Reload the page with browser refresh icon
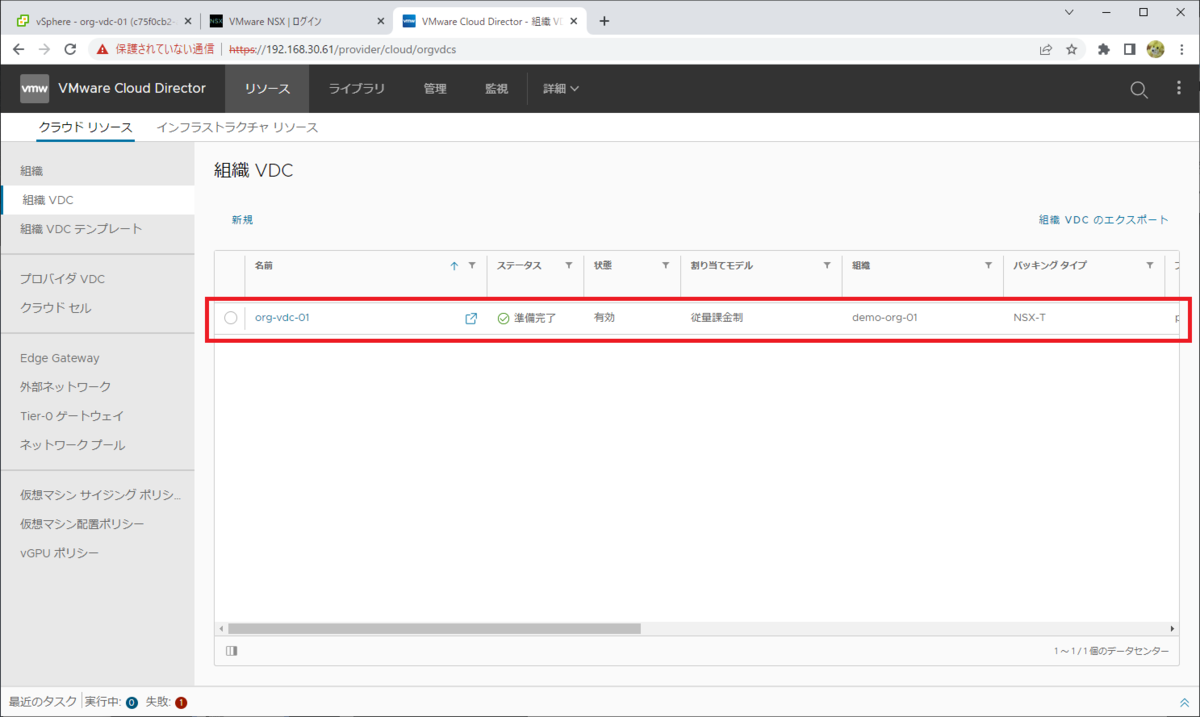1200x717 pixels. [x=70, y=48]
